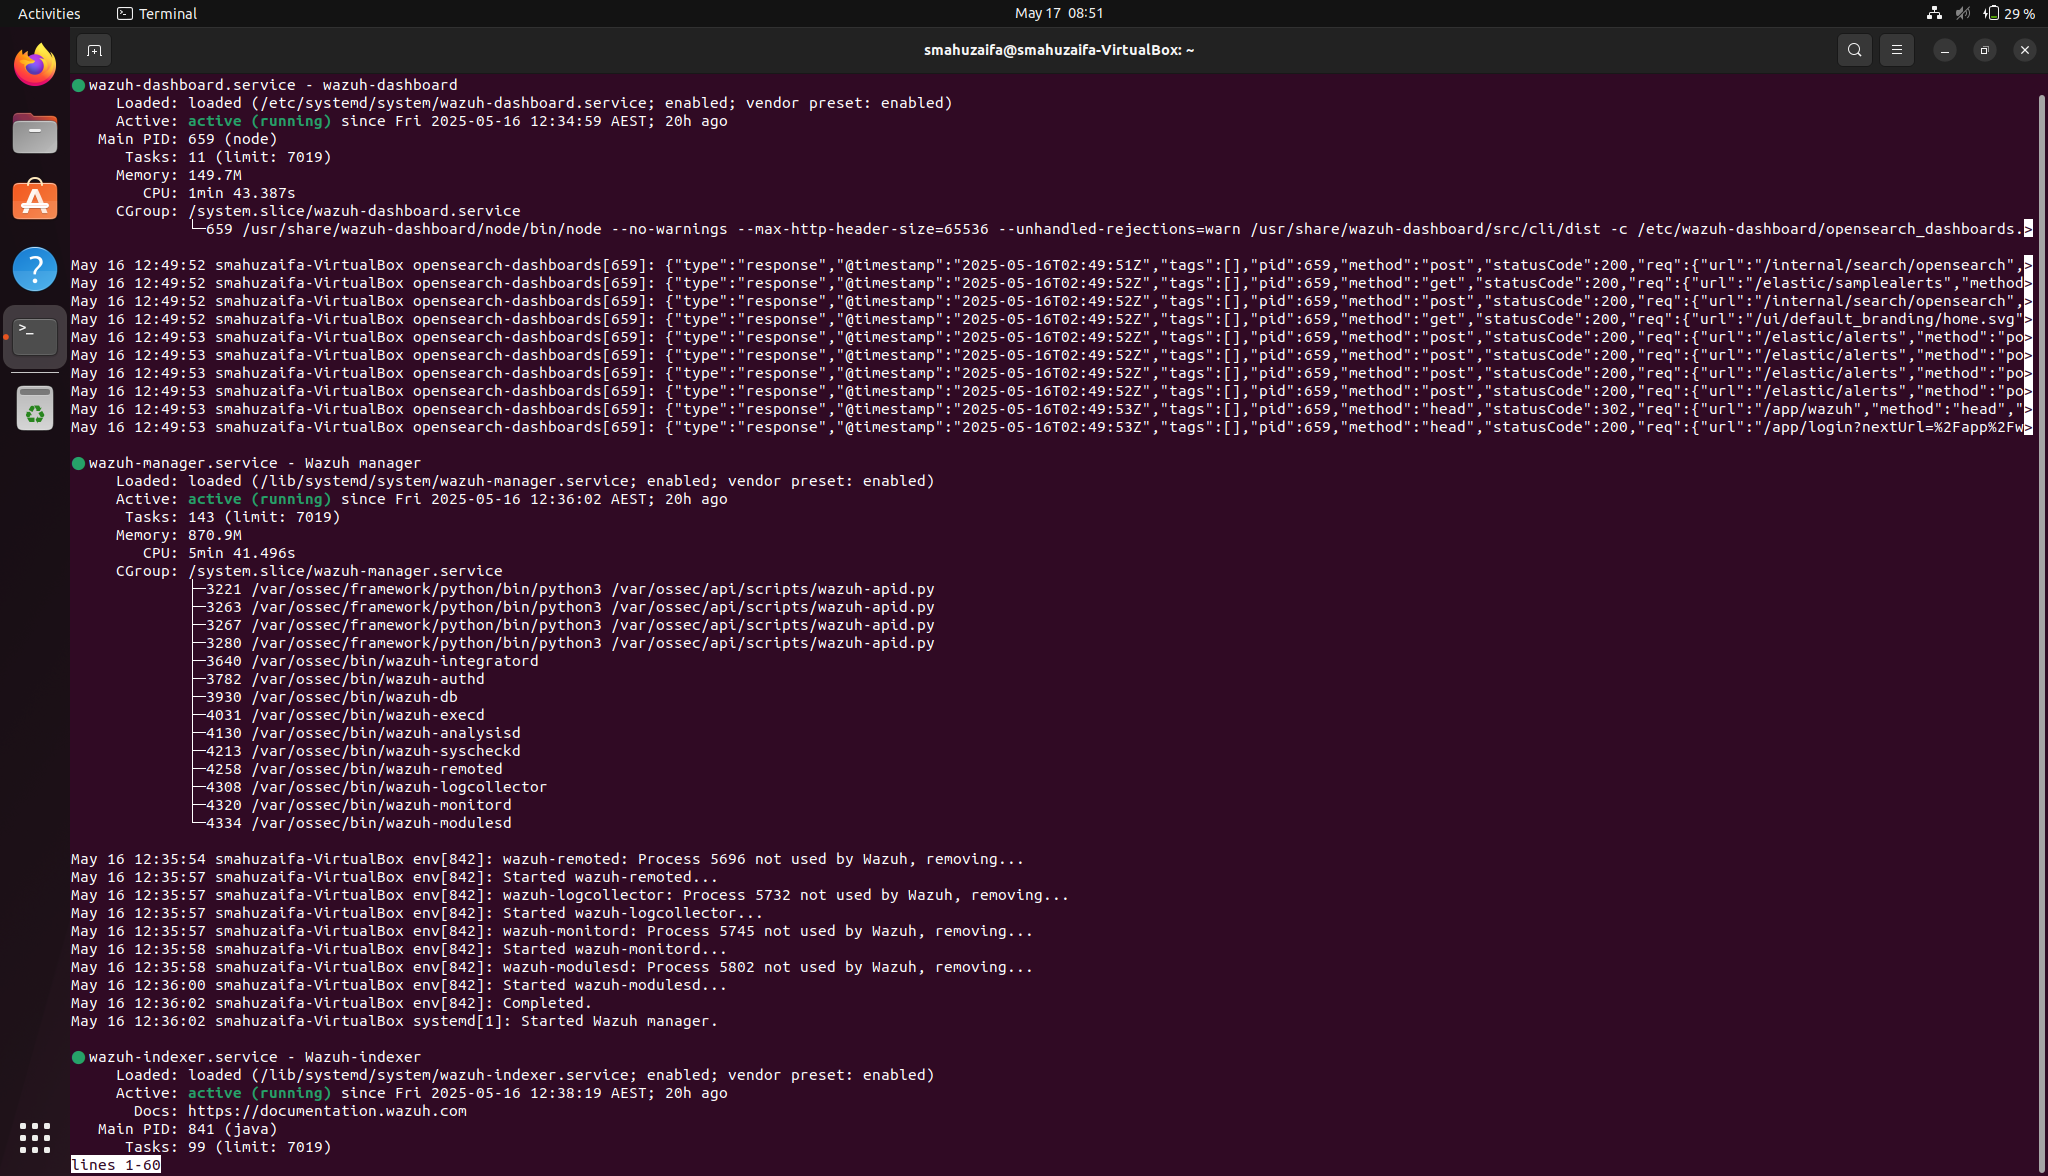Open the Help icon in dock
Viewport: 2048px width, 1176px height.
click(35, 268)
